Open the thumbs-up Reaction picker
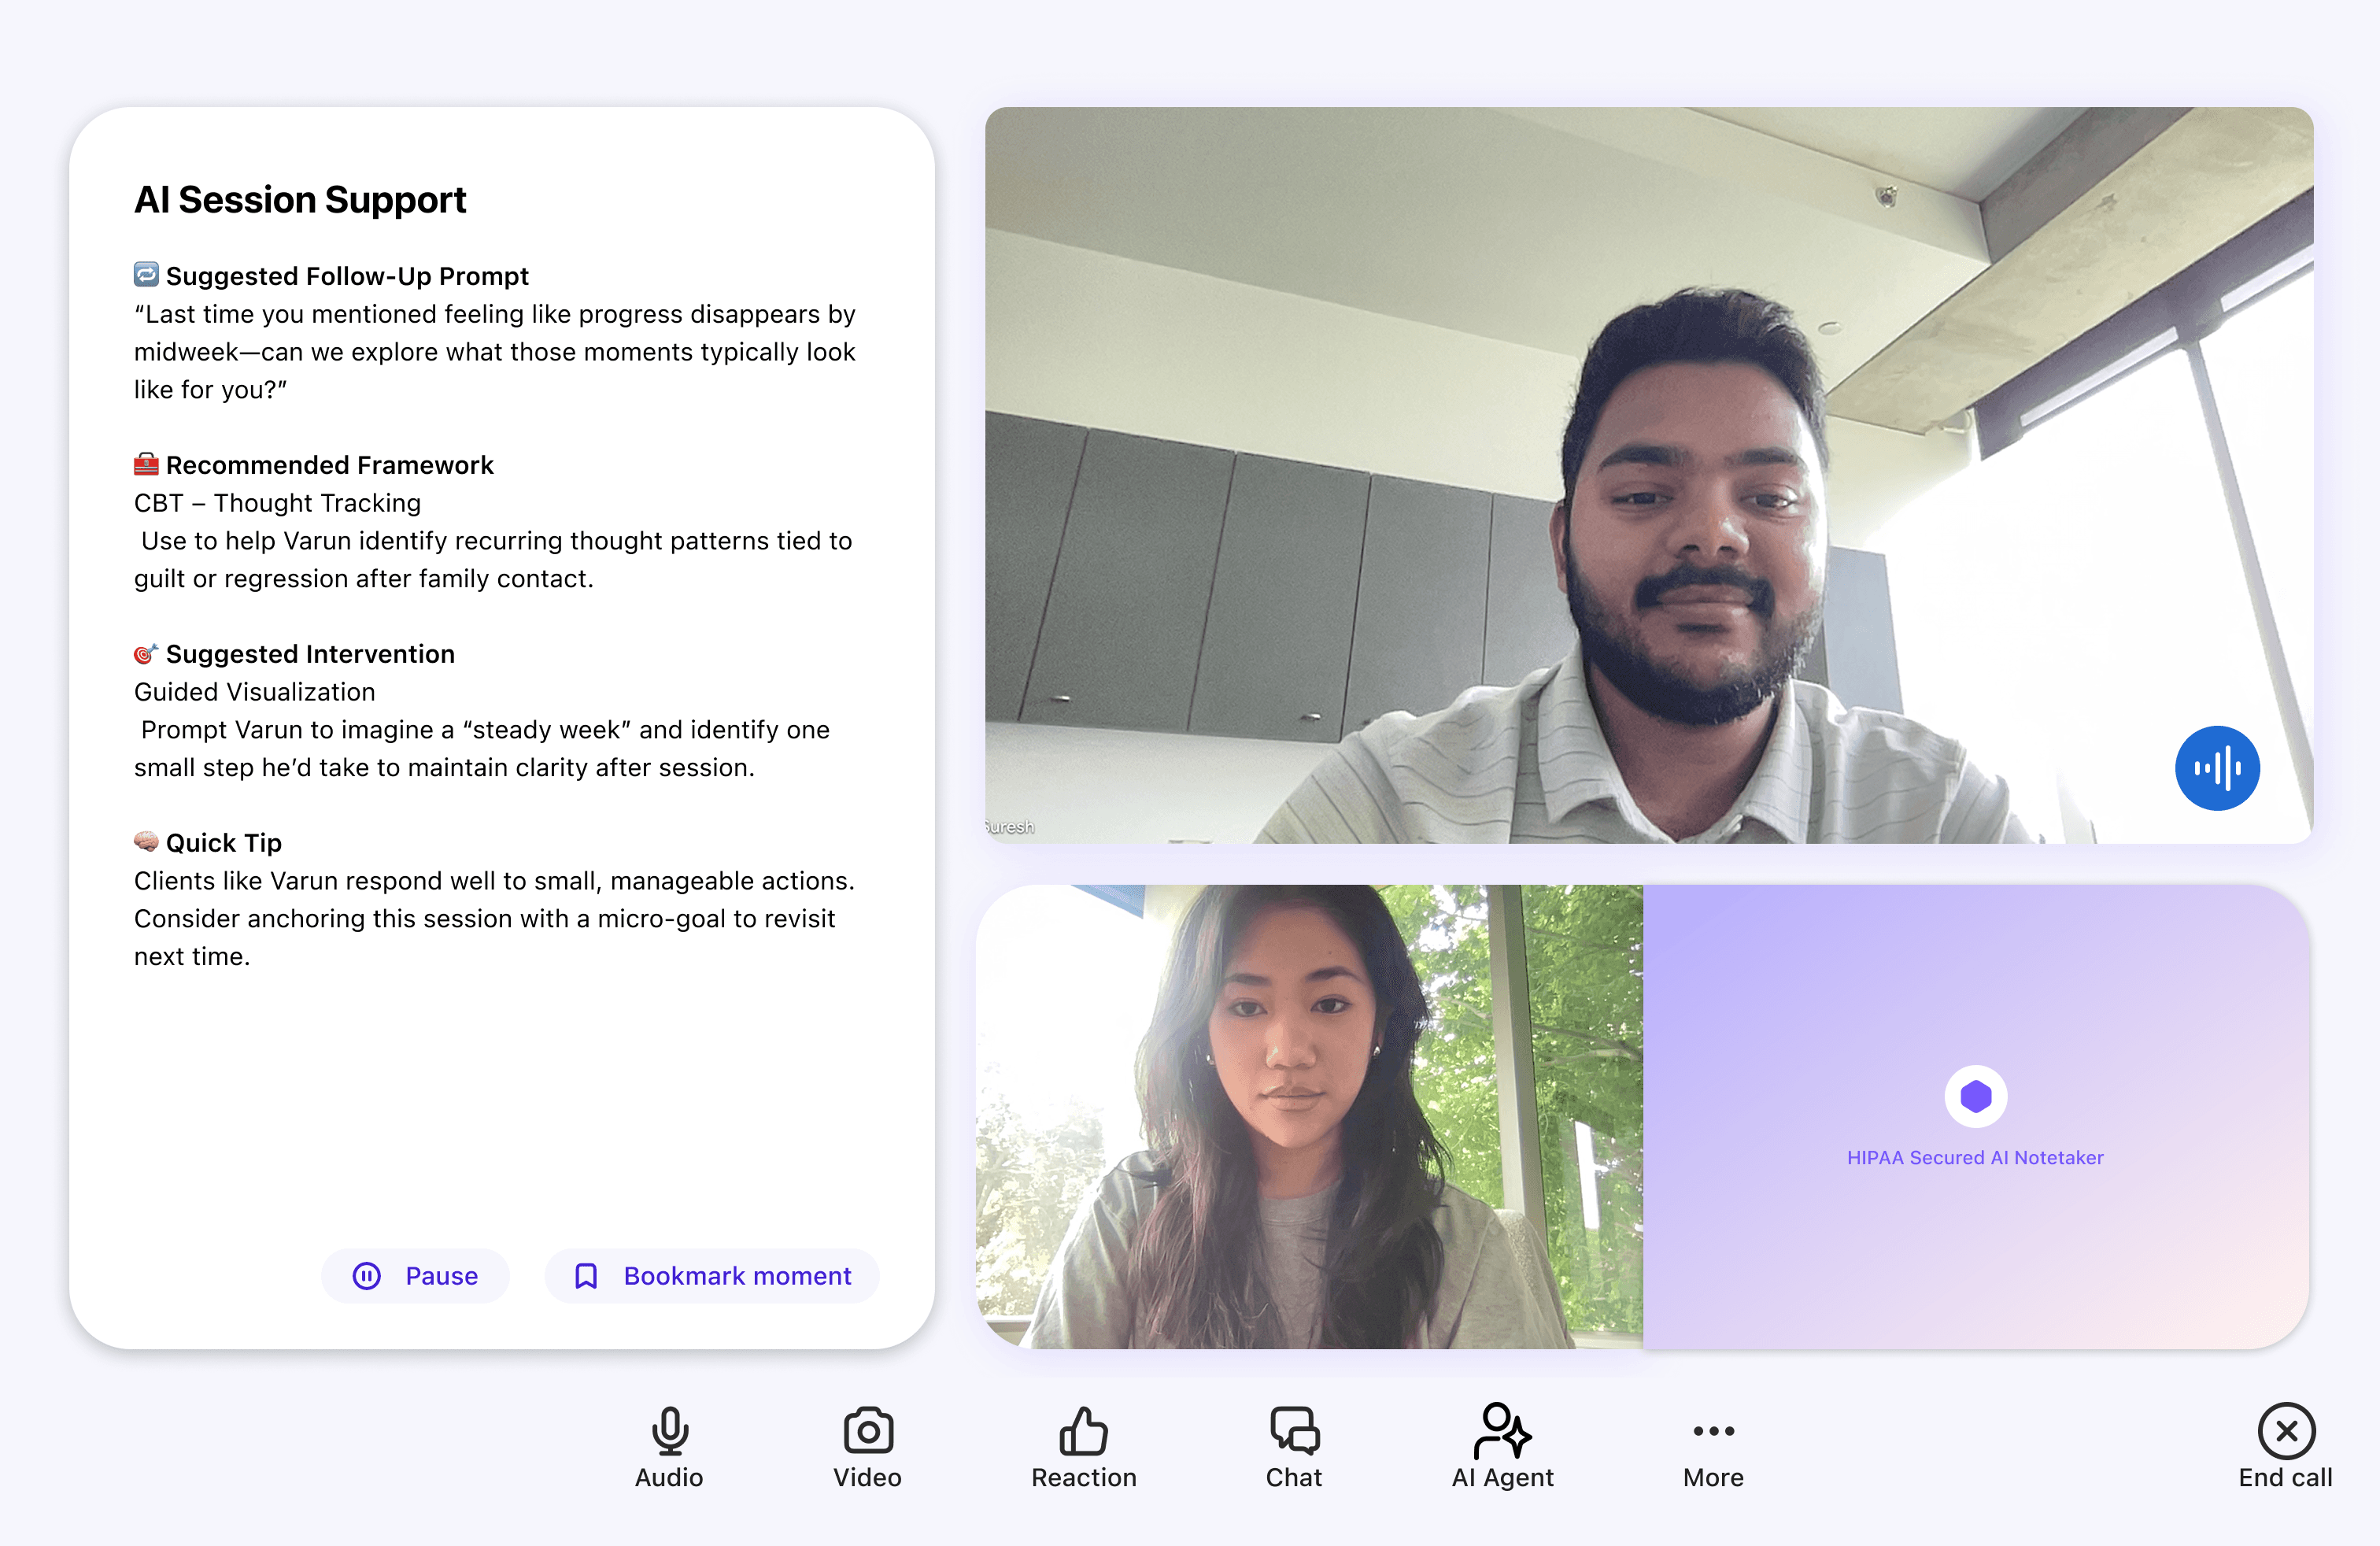The height and width of the screenshot is (1546, 2380). coord(1083,1446)
